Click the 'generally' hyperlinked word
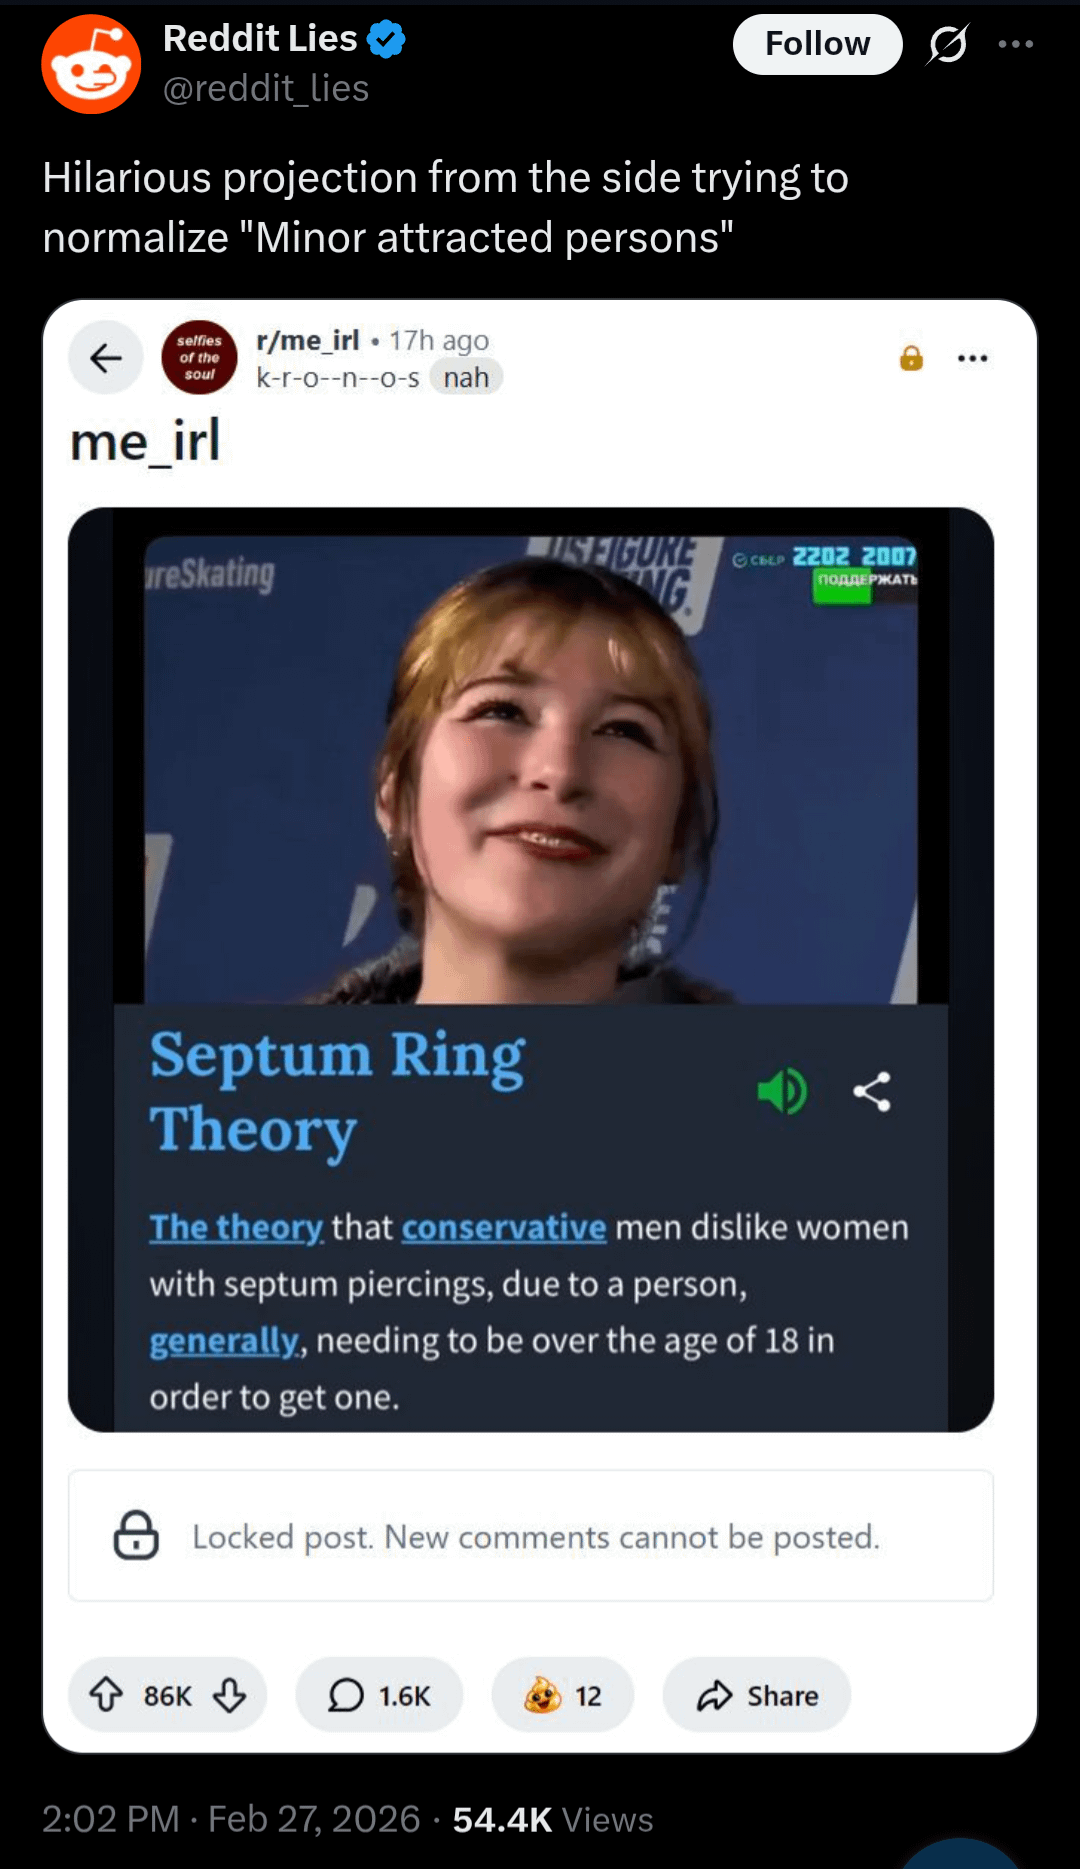The height and width of the screenshot is (1869, 1080). [224, 1340]
